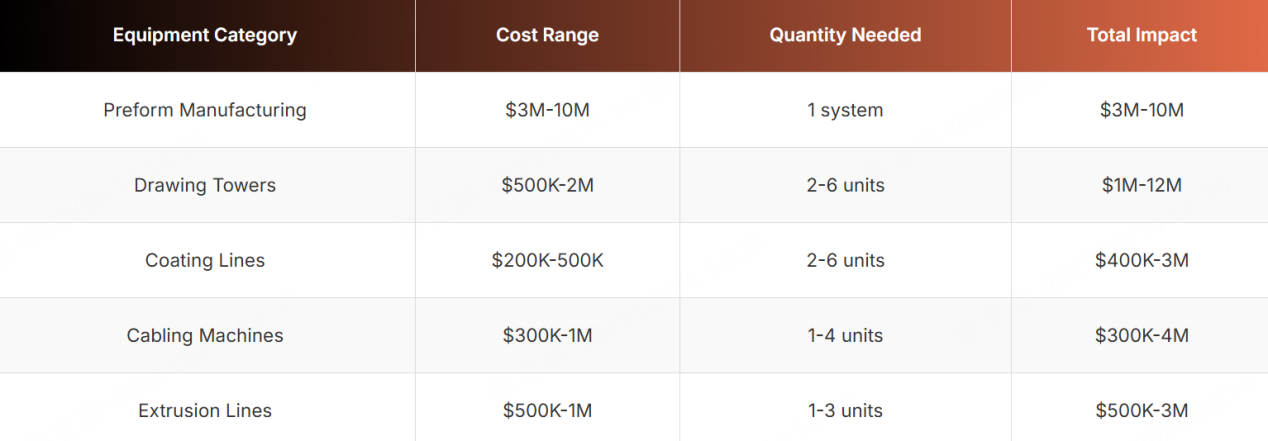
Task: Click the $500K-2M Drawing Towers cost cell
Action: (547, 185)
